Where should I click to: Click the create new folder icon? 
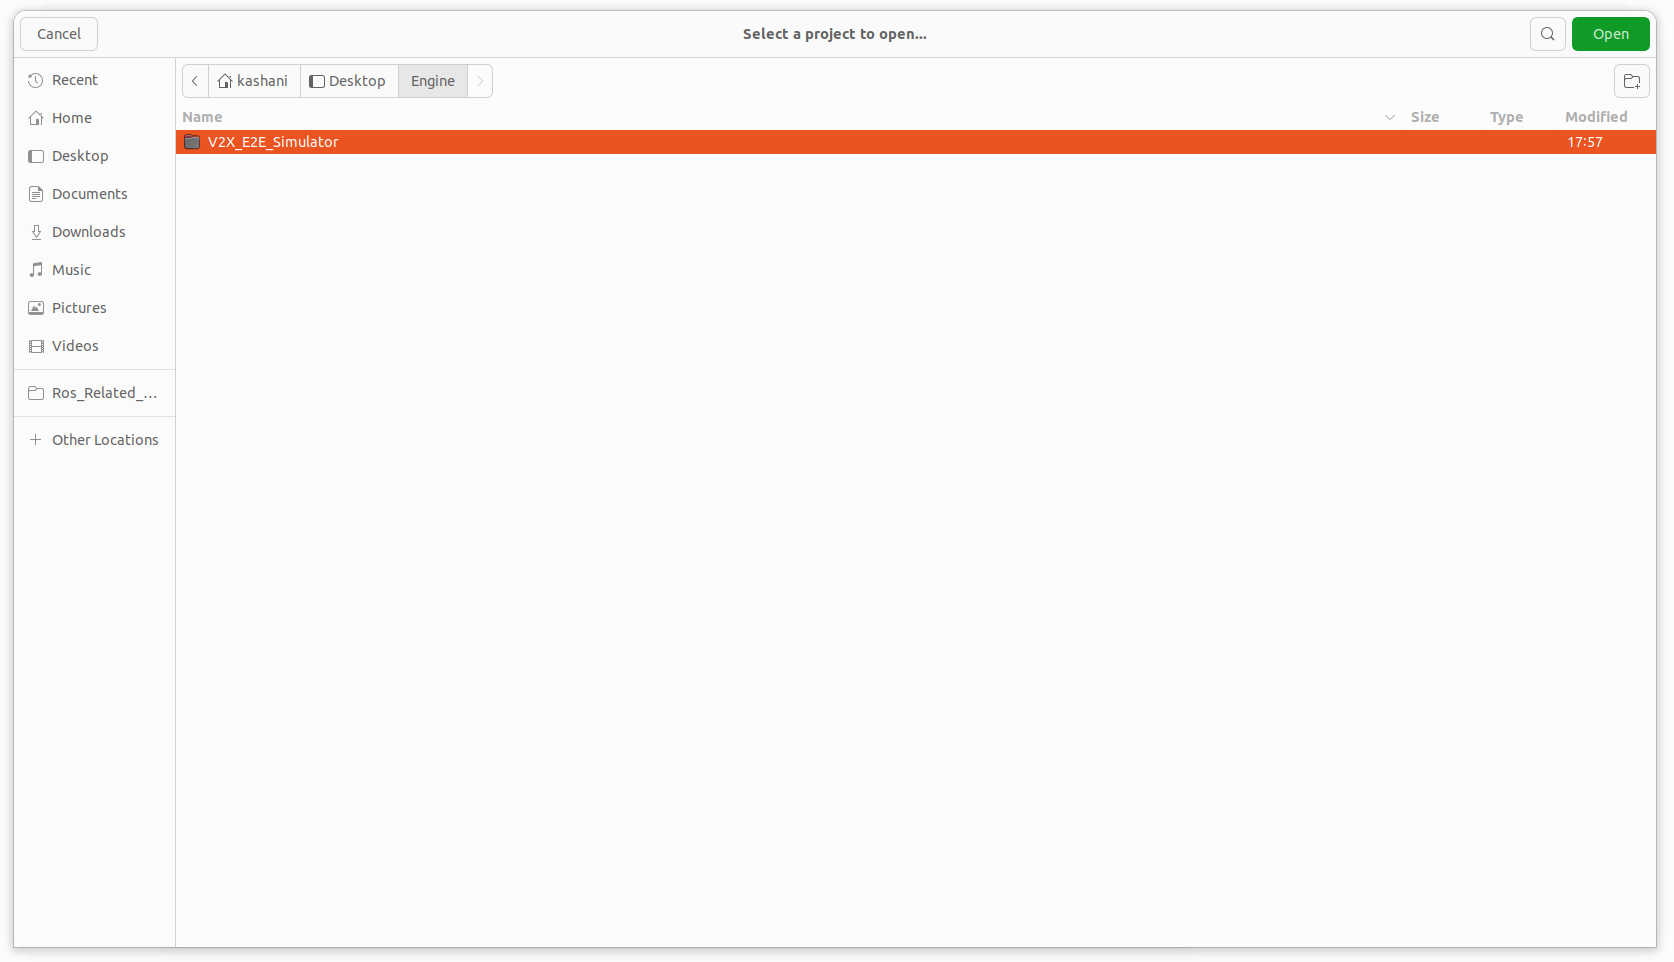tap(1631, 81)
